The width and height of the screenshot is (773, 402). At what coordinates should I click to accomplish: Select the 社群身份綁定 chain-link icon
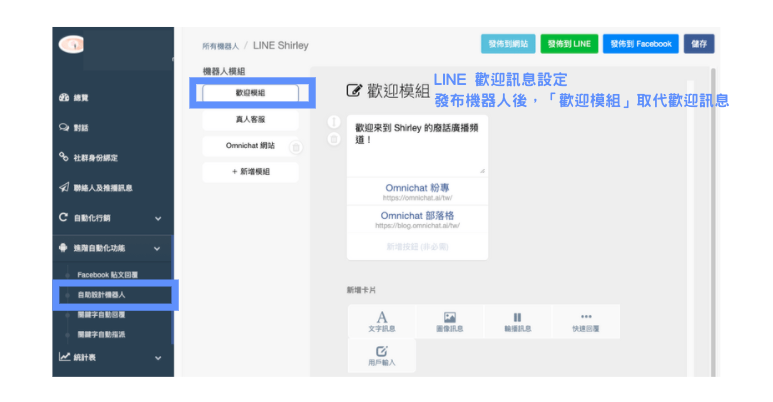[x=64, y=157]
